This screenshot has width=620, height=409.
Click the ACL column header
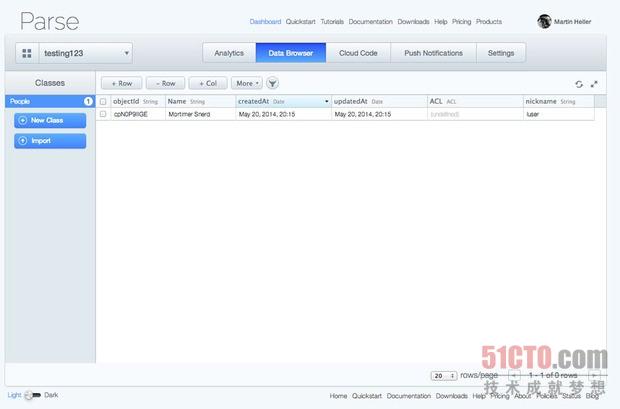click(x=475, y=102)
